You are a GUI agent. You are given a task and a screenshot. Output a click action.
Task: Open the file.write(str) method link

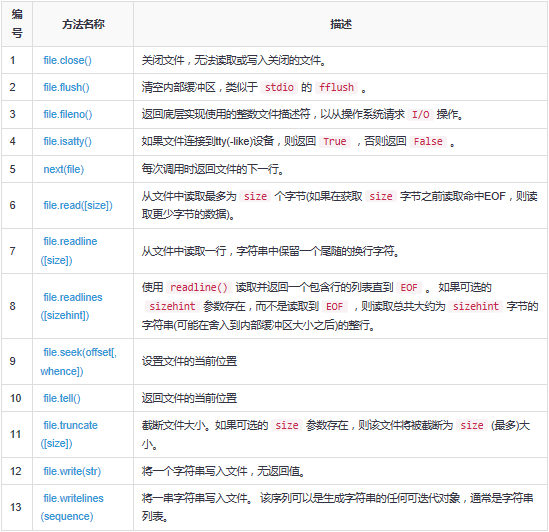pos(72,471)
